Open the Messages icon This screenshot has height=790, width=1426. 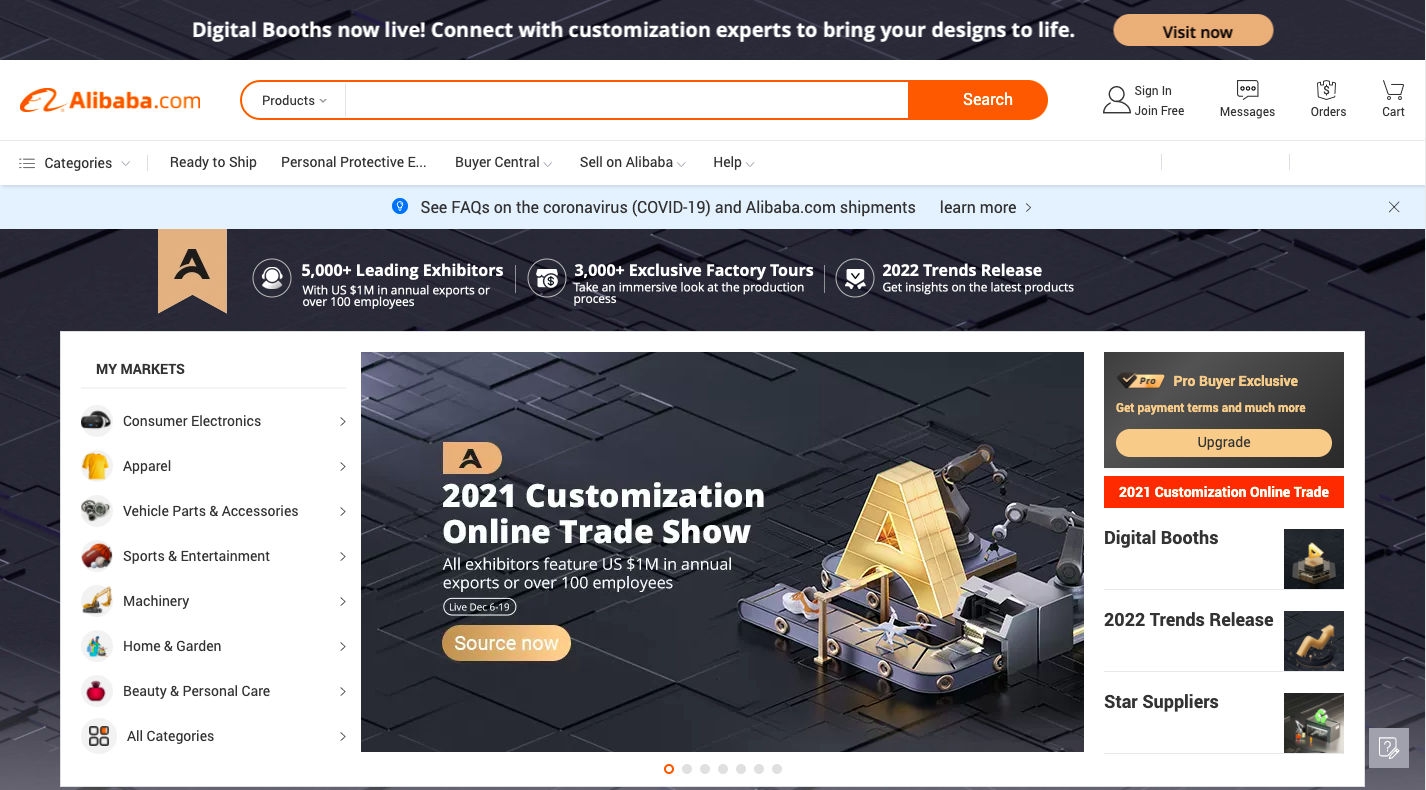[1247, 90]
